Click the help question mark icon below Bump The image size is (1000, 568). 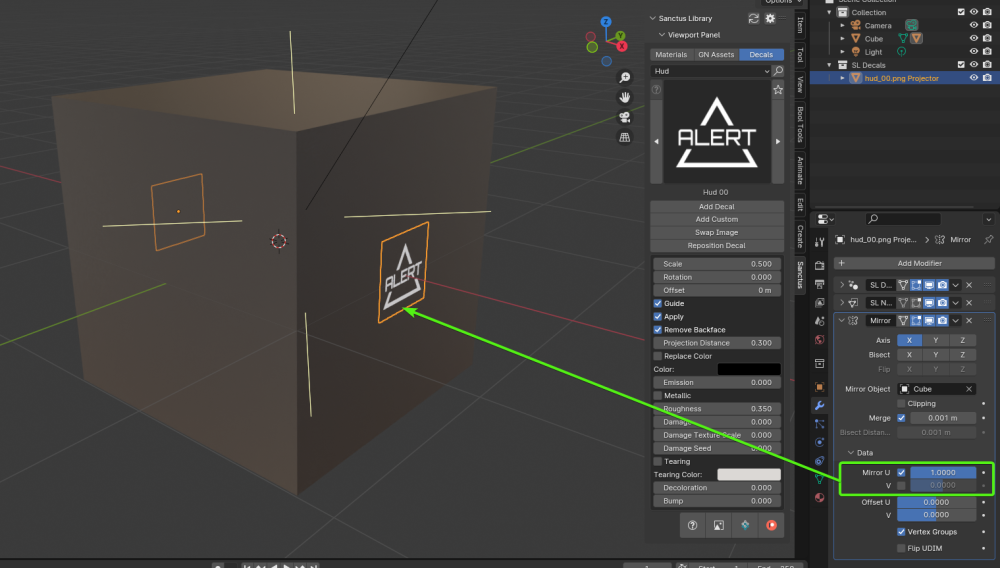693,525
